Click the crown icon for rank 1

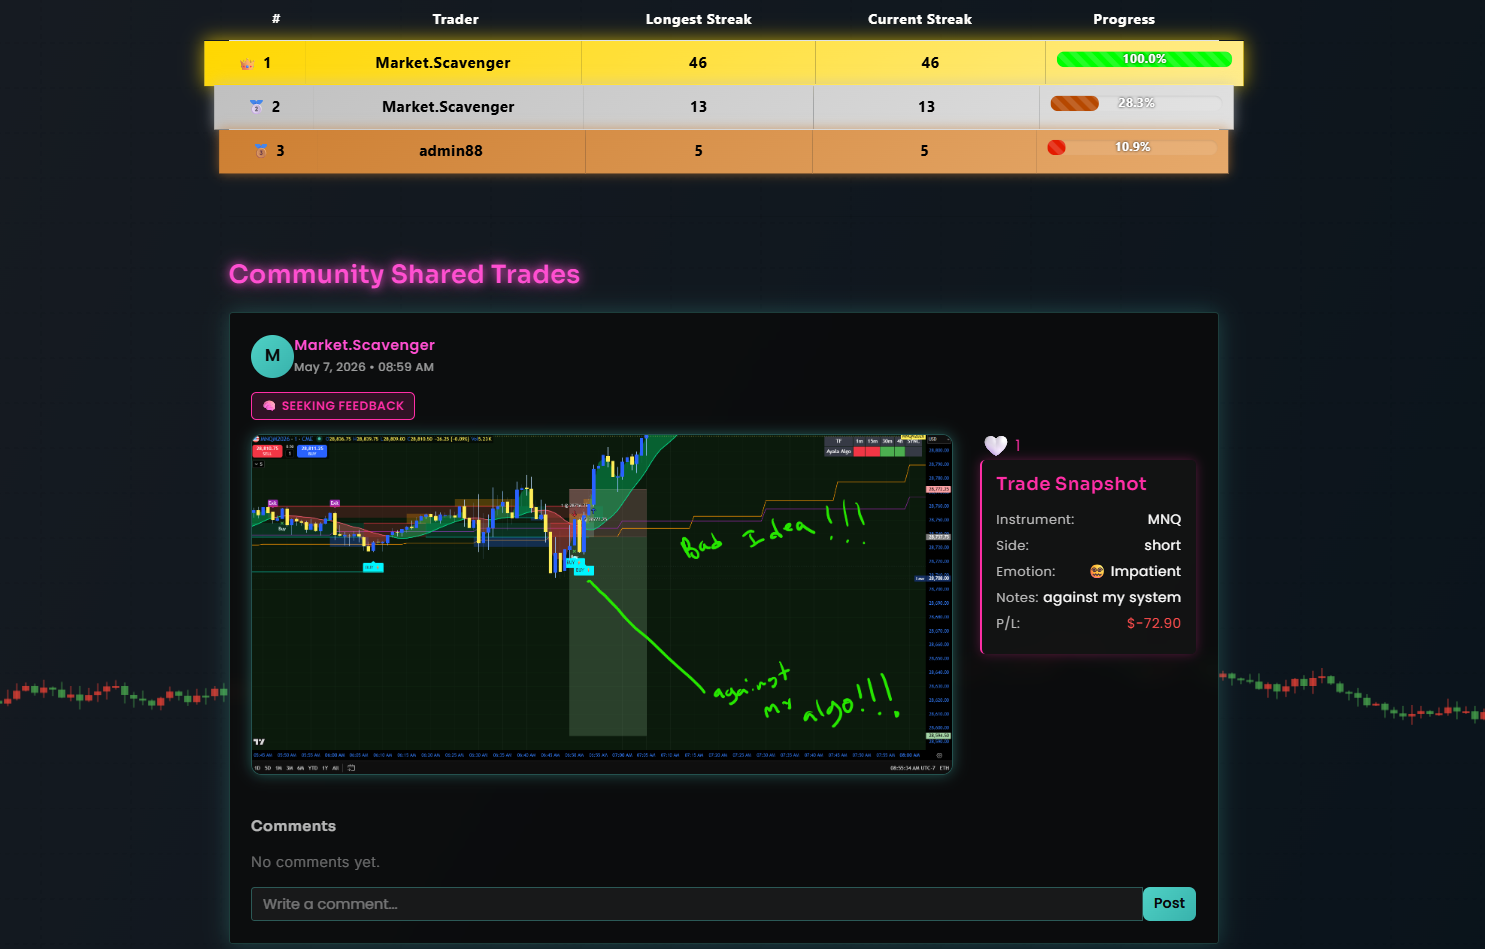(247, 63)
